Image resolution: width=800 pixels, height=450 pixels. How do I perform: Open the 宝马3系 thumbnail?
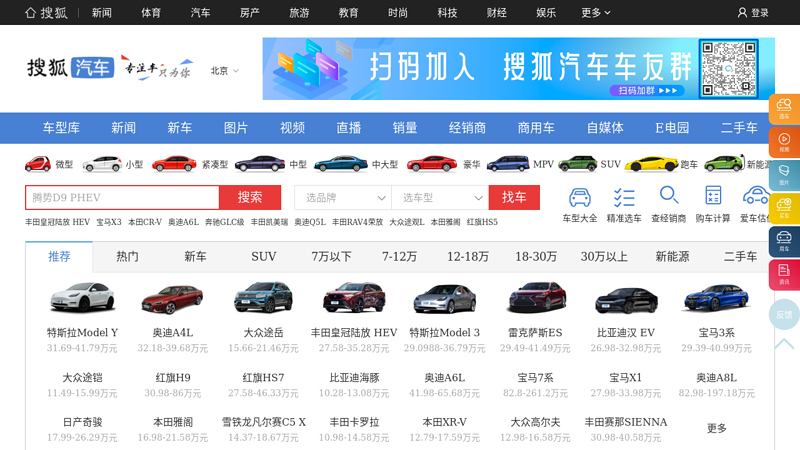coord(716,297)
